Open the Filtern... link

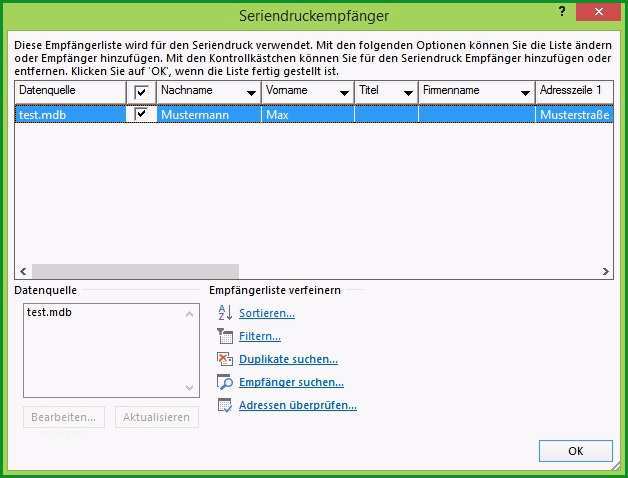pos(260,336)
